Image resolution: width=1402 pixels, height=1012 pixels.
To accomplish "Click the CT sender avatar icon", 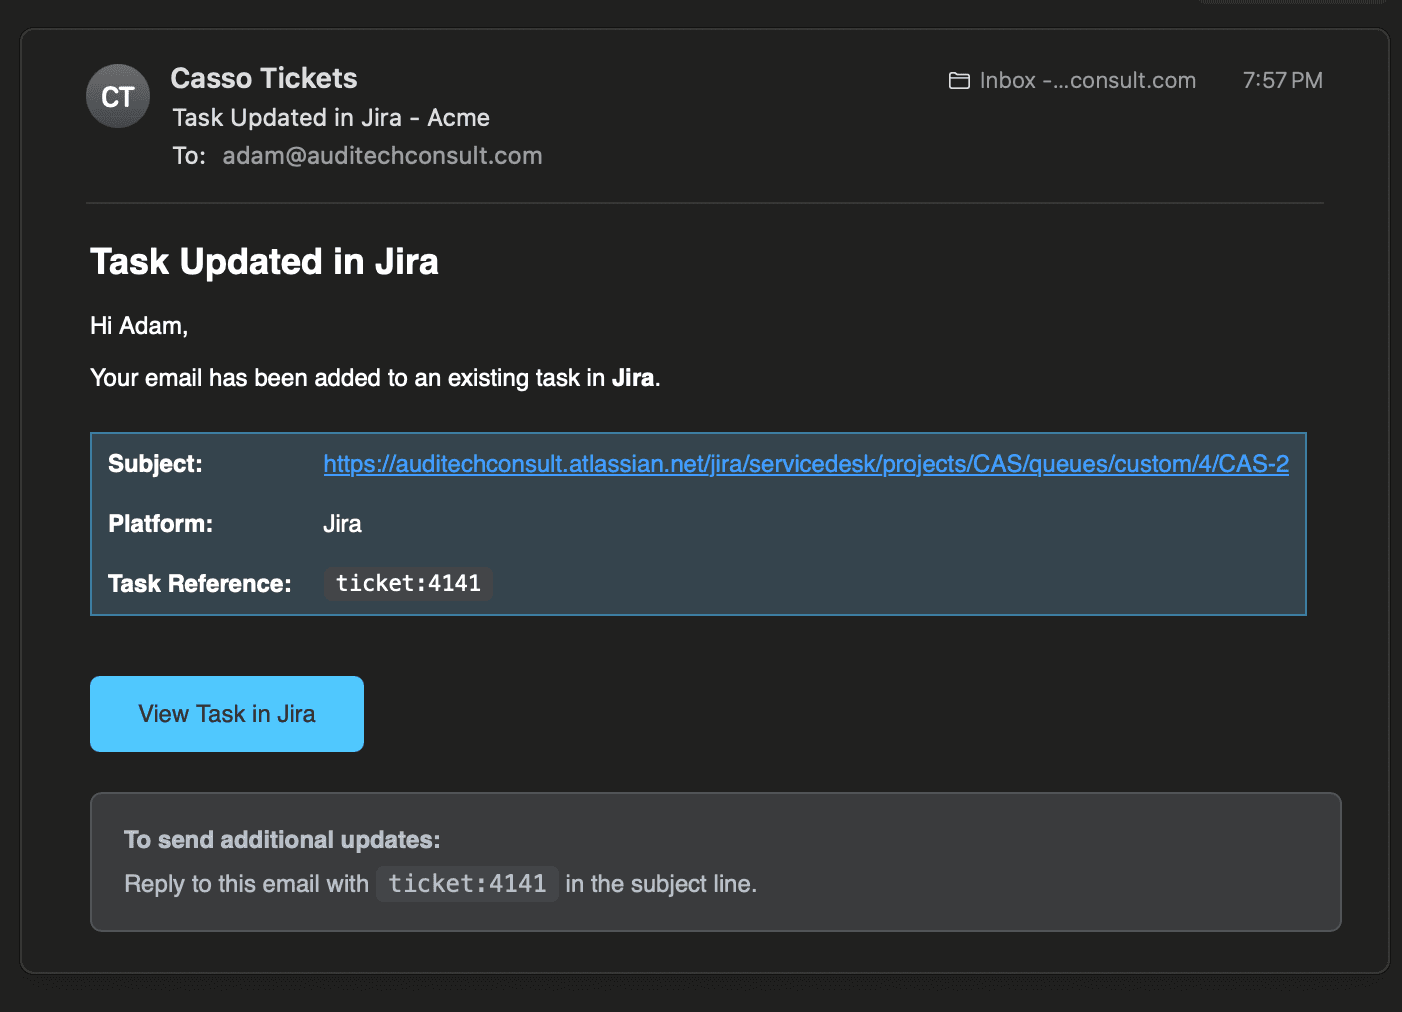I will coord(117,96).
